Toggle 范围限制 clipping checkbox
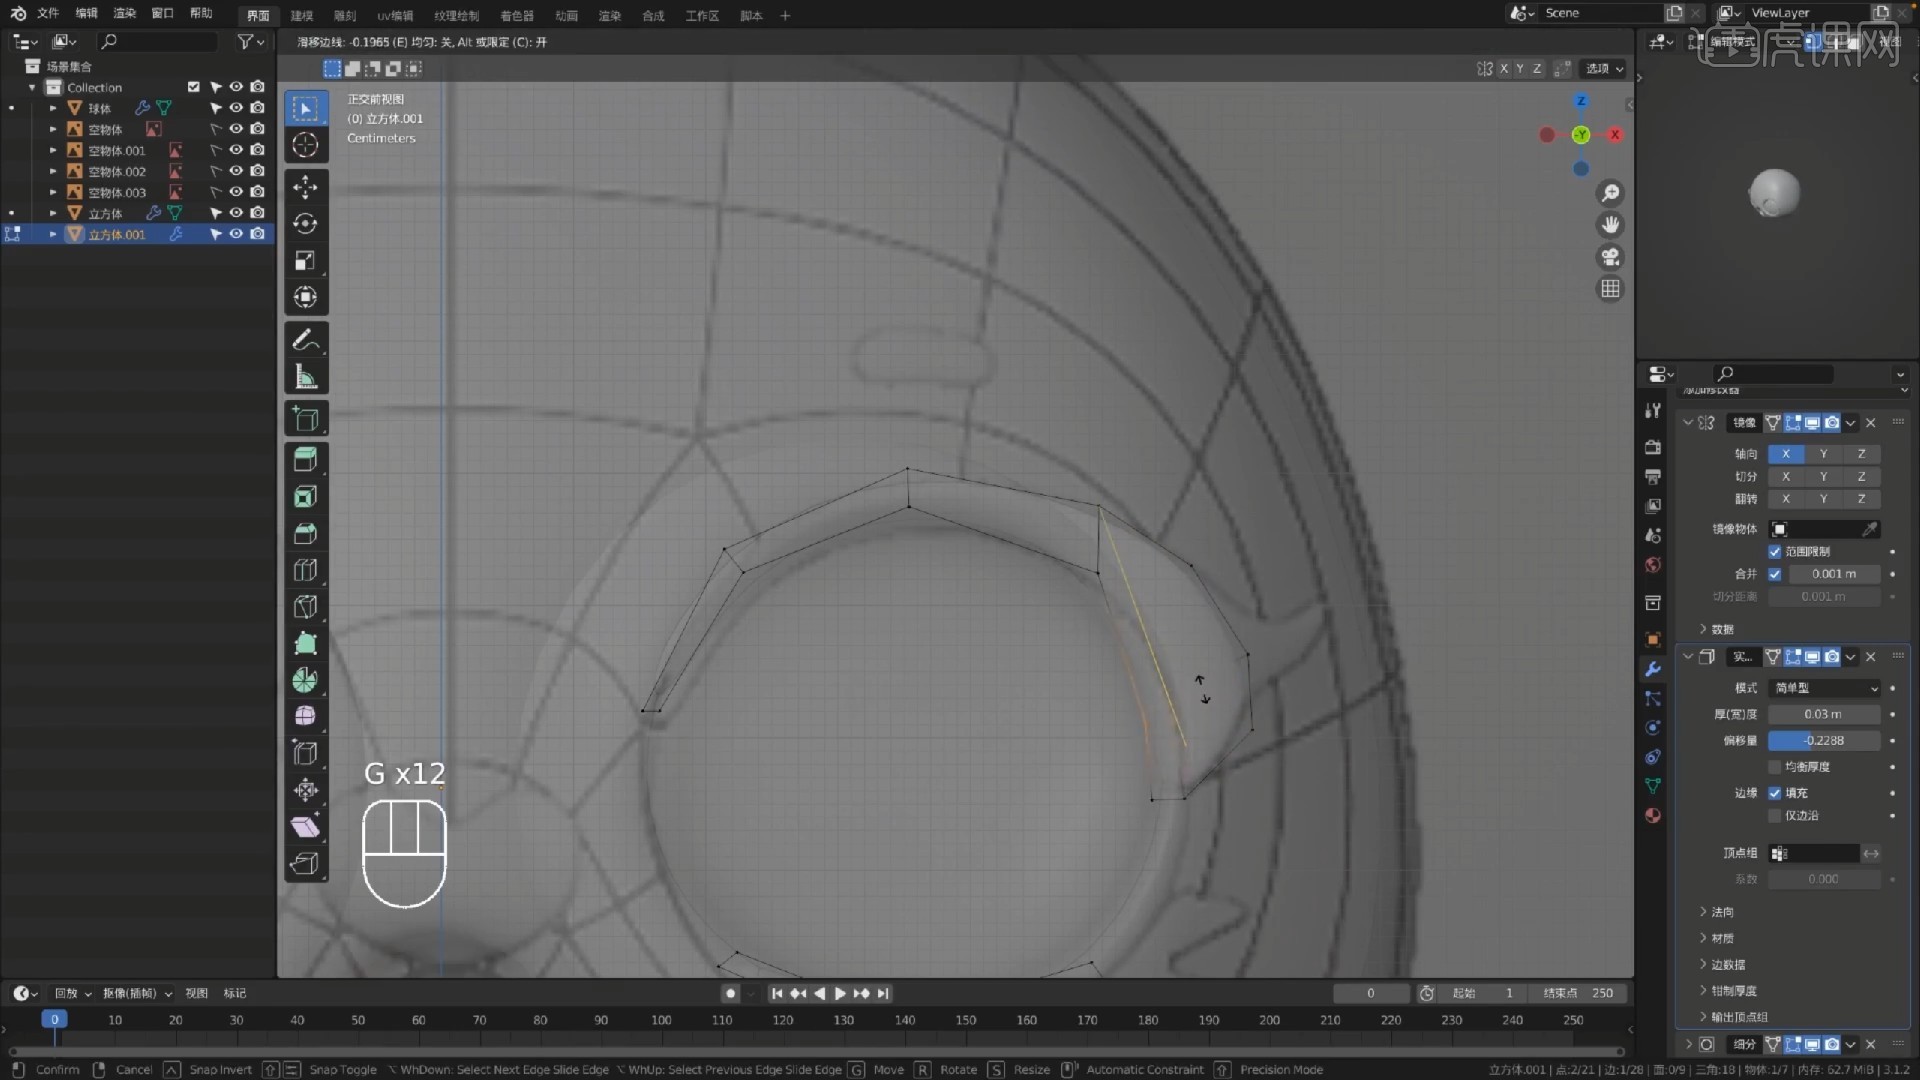Screen dimensions: 1920x1080 pyautogui.click(x=1775, y=552)
